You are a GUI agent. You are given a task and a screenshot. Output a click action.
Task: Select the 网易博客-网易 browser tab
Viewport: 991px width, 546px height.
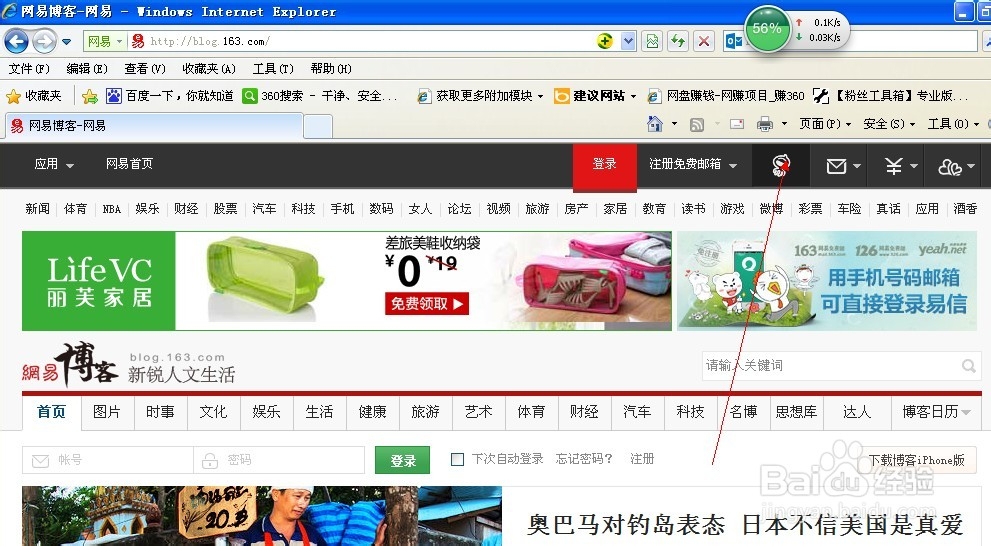[x=154, y=126]
